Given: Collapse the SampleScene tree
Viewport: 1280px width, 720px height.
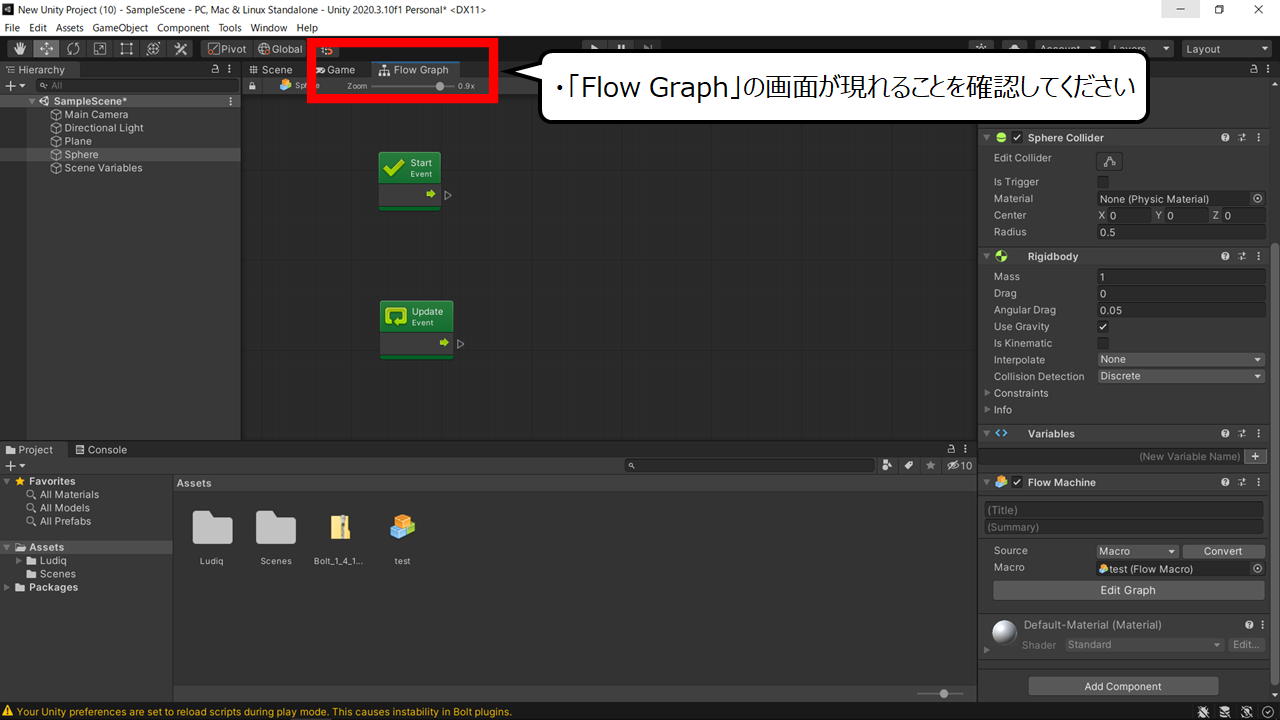Looking at the screenshot, I should 33,101.
